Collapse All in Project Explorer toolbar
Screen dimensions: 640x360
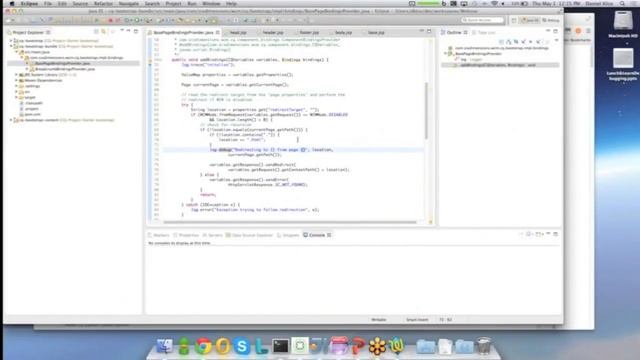pos(96,31)
